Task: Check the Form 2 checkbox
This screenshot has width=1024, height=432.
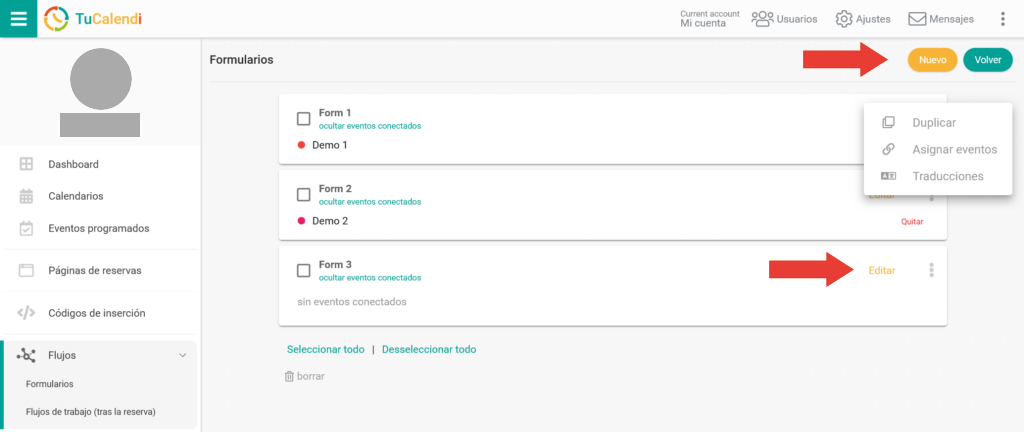Action: pos(304,194)
